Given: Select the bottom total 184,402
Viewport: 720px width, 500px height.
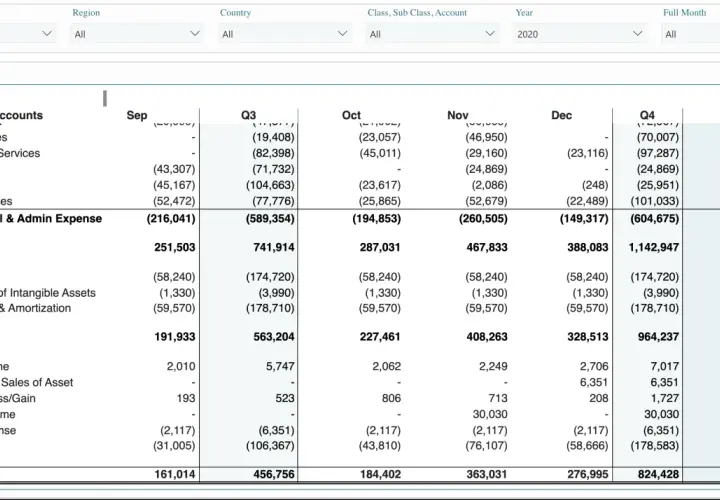Looking at the screenshot, I should click(380, 474).
